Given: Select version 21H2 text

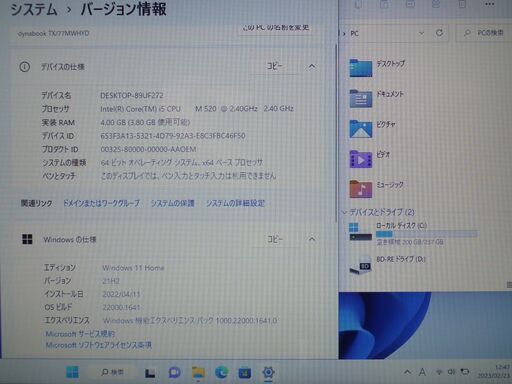Looking at the screenshot, I should point(111,281).
